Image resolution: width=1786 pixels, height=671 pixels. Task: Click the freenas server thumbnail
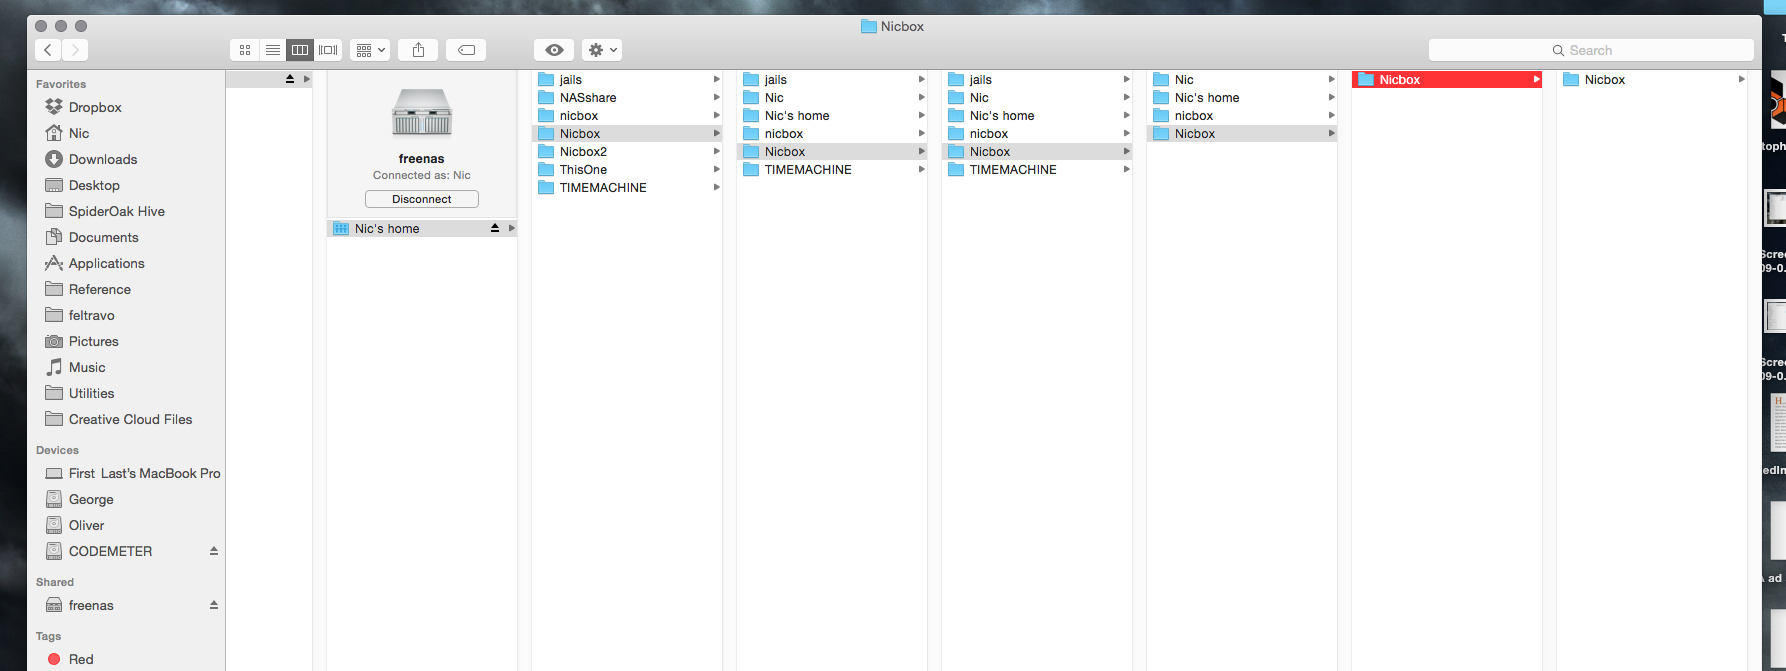click(x=421, y=112)
